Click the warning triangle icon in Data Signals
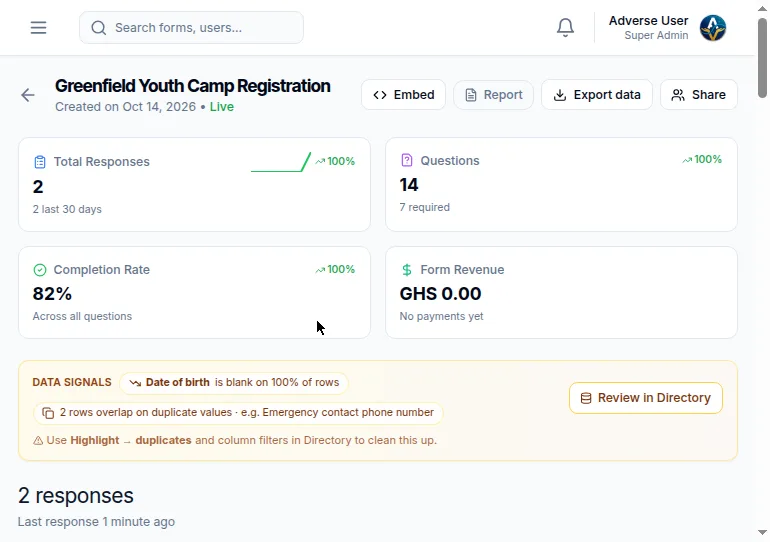The height and width of the screenshot is (542, 770). 38,440
